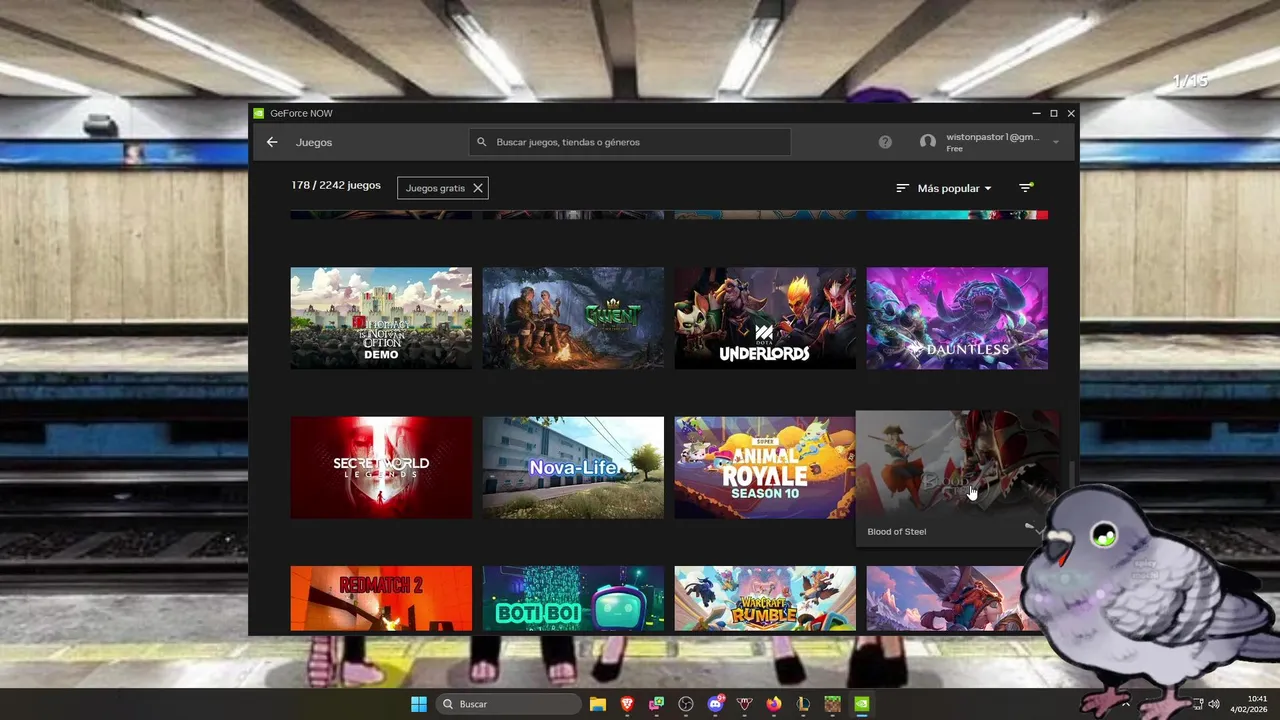
Task: Open OBS Studio from the taskbar
Action: click(686, 704)
